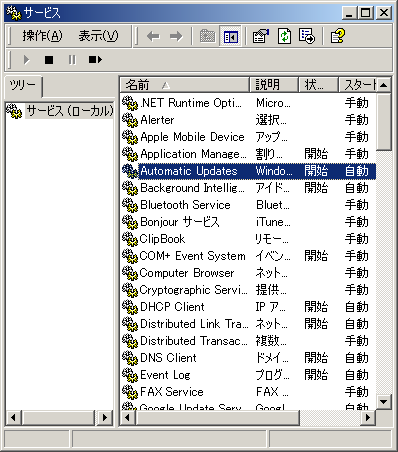Click the tree pane scroll right arrow
The image size is (398, 452).
pyautogui.click(x=105, y=417)
